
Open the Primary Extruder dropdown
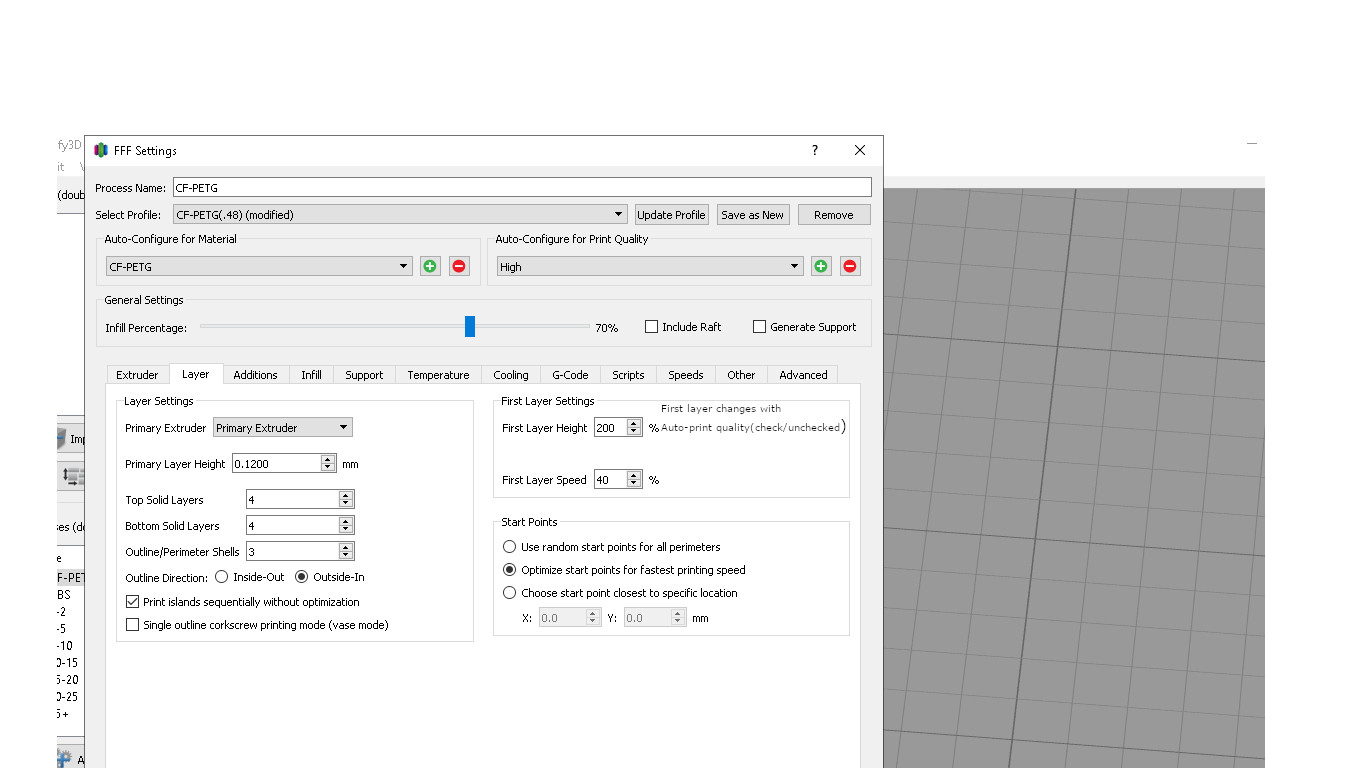pyautogui.click(x=283, y=428)
